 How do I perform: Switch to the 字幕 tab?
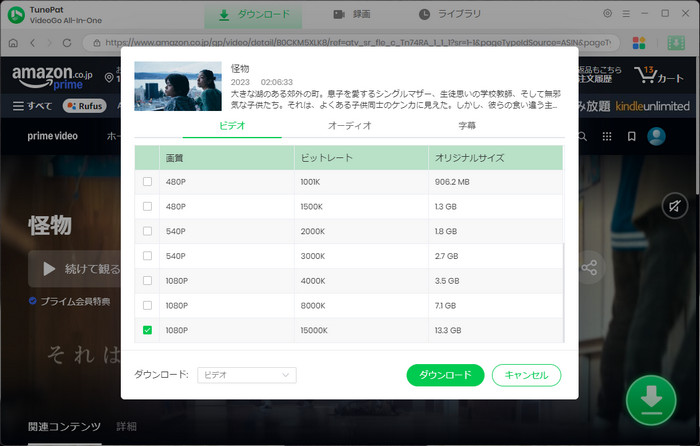(x=467, y=126)
